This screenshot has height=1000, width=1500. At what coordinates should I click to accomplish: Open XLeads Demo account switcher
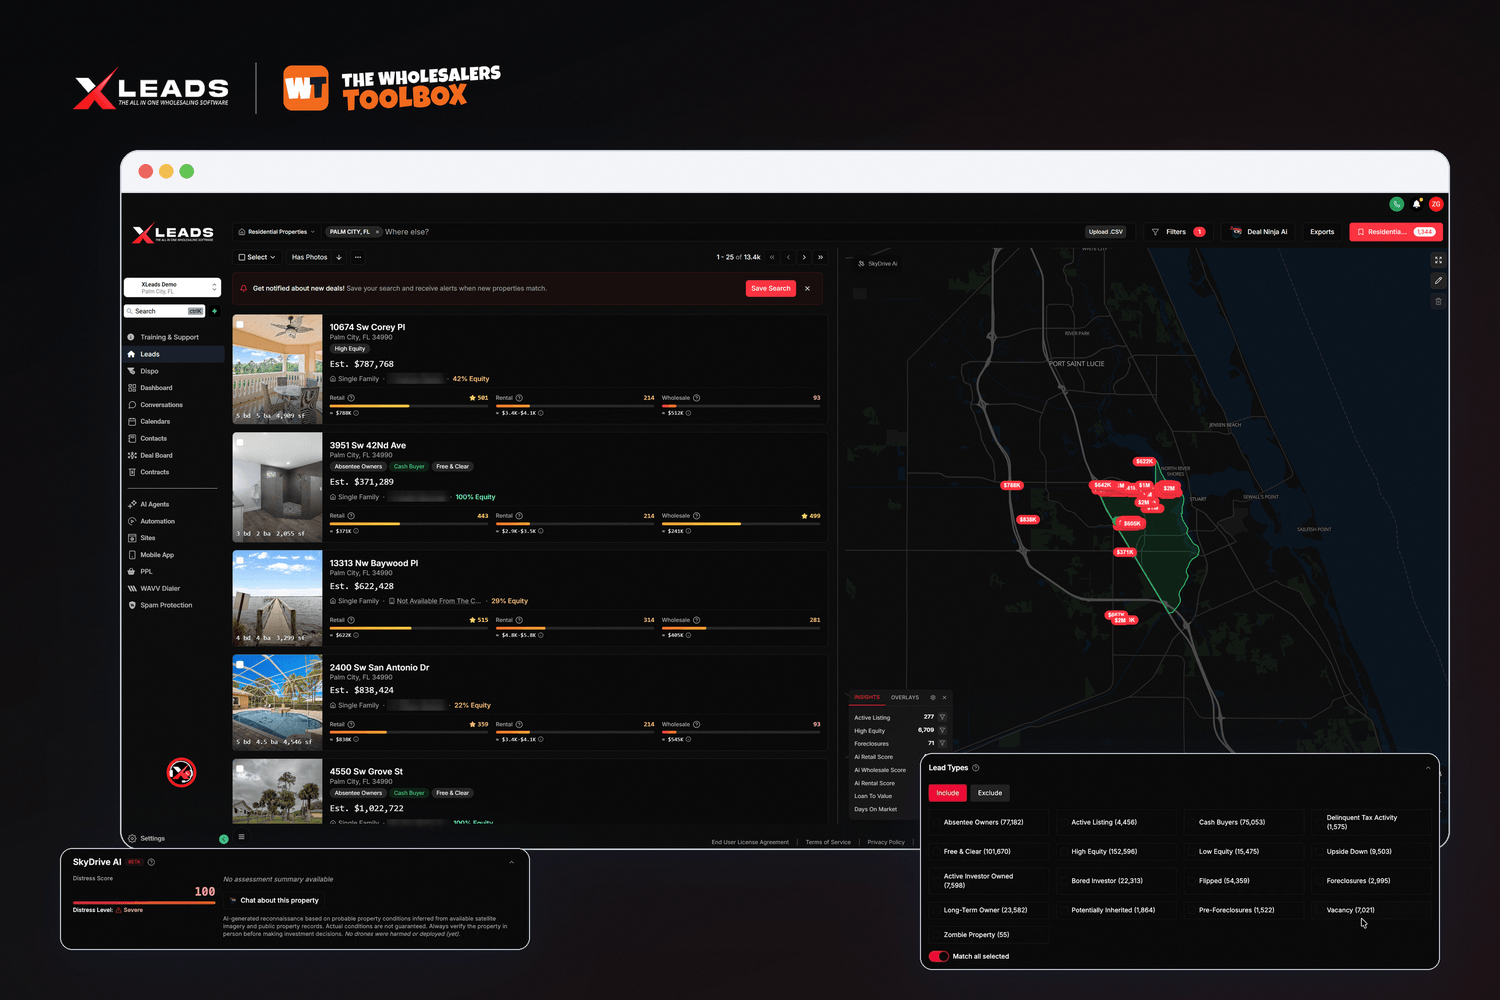click(172, 288)
